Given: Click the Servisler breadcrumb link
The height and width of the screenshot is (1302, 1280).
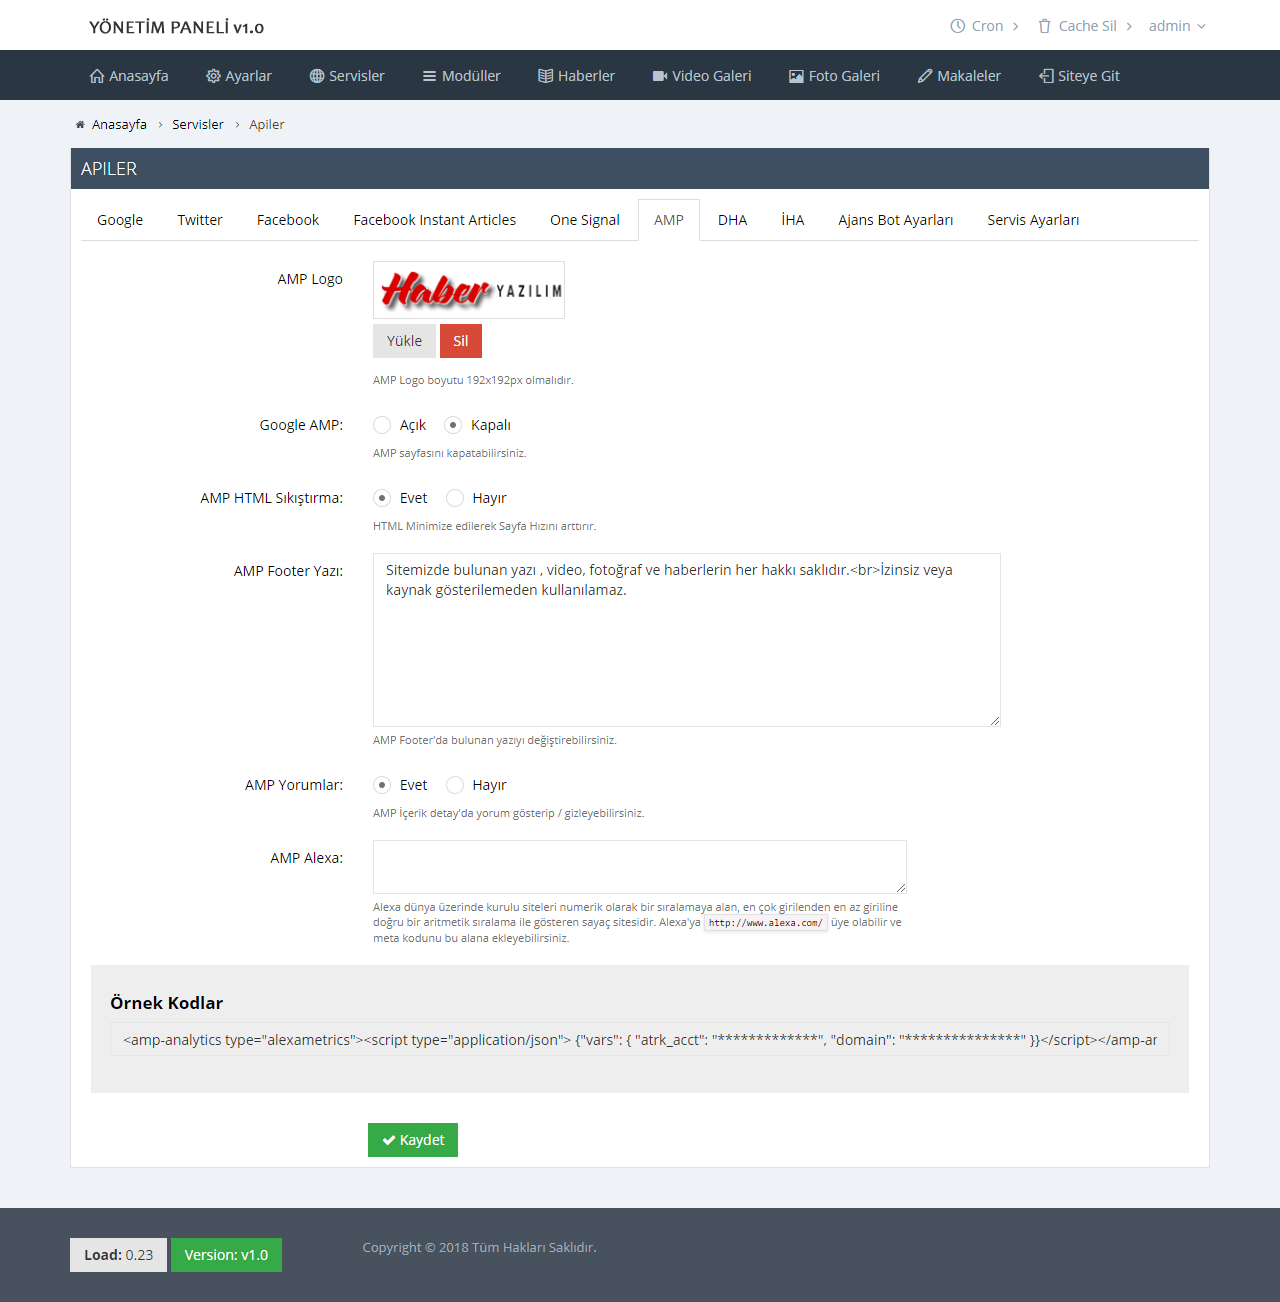Looking at the screenshot, I should pos(198,125).
